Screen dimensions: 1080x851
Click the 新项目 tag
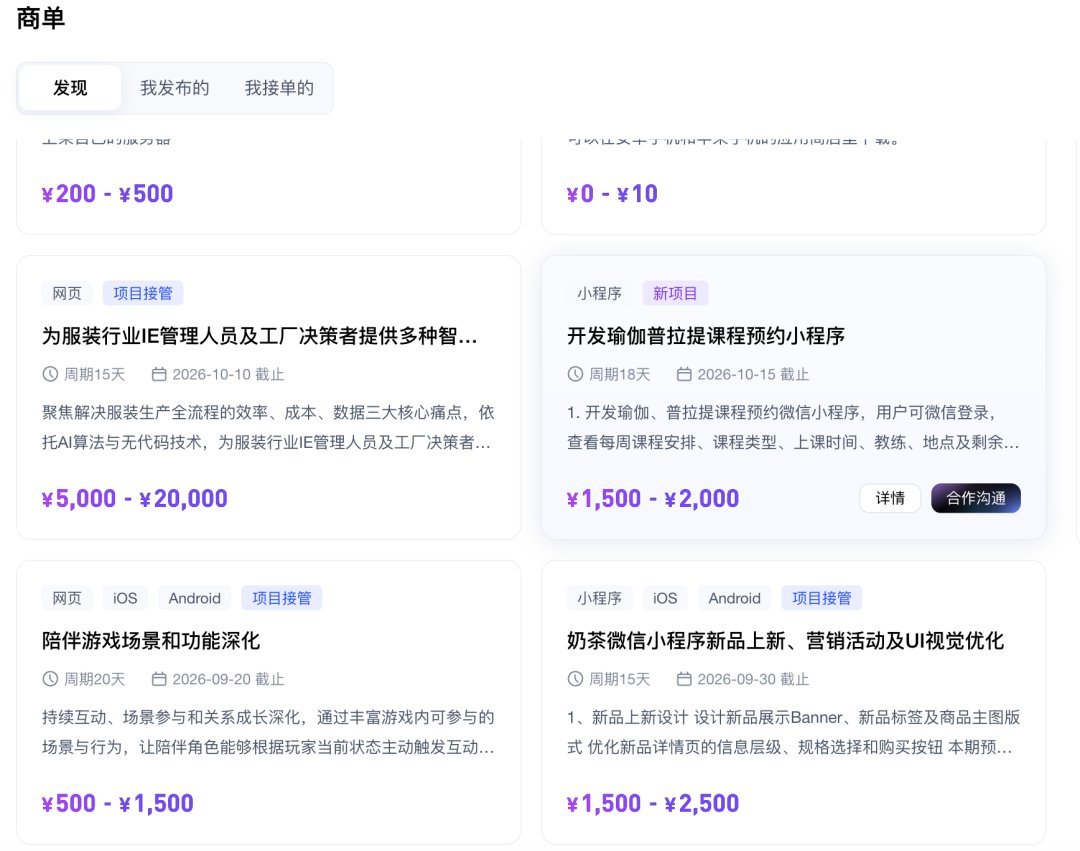(x=675, y=293)
